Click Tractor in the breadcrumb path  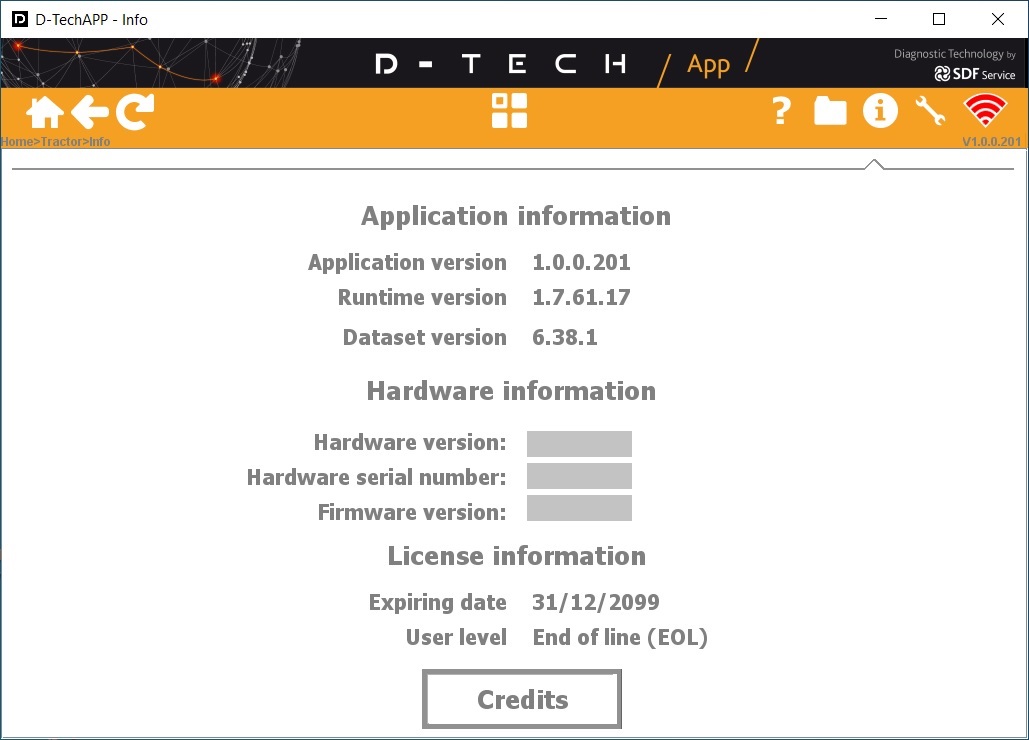[x=61, y=142]
